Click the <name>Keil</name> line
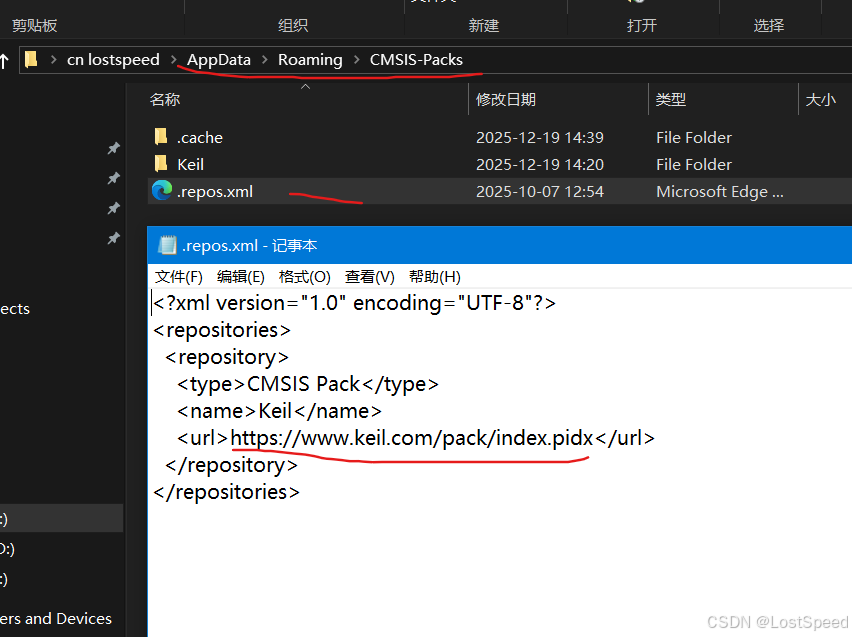 (x=279, y=411)
